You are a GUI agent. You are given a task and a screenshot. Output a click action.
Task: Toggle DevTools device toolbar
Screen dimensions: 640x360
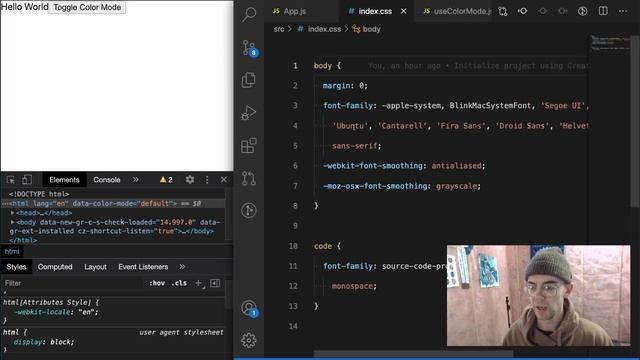27,180
